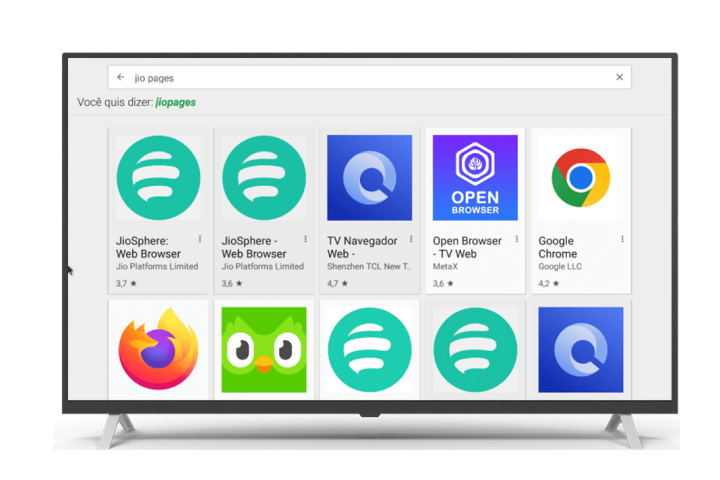Image resolution: width=720 pixels, height=480 pixels.
Task: Open the Open Browser purple icon
Action: coord(475,178)
